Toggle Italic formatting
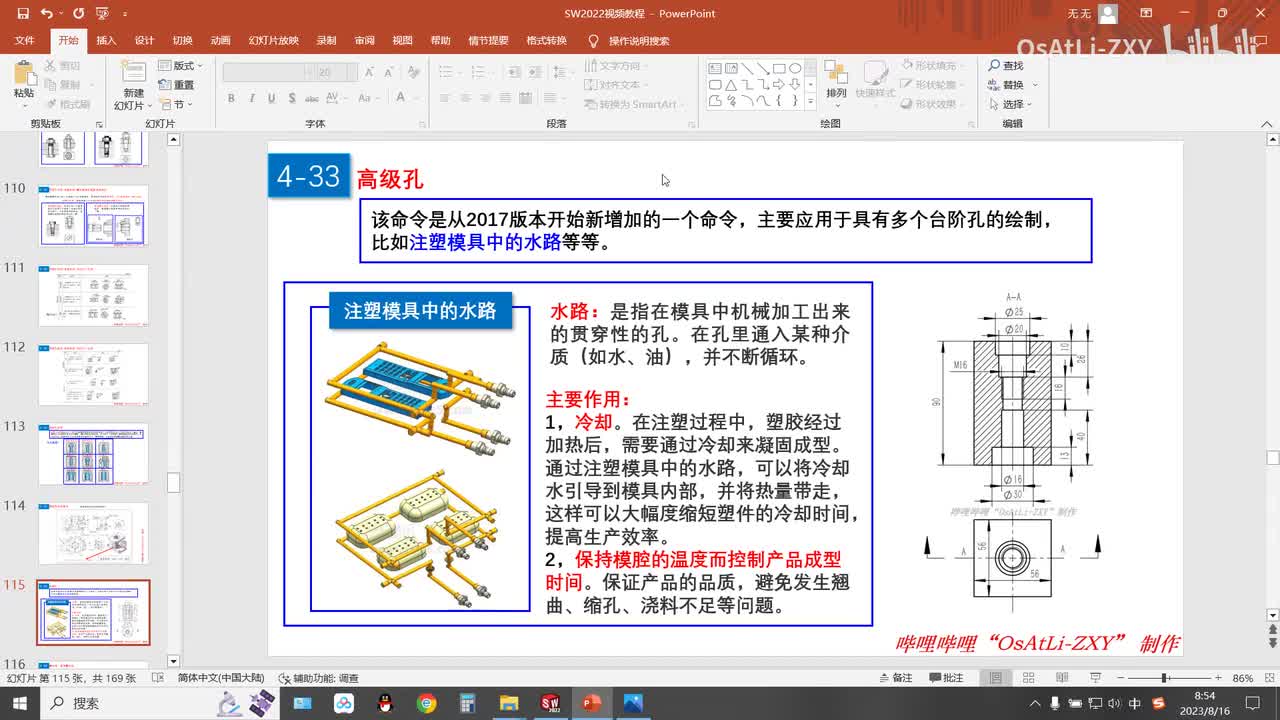The image size is (1280, 720). pos(252,98)
